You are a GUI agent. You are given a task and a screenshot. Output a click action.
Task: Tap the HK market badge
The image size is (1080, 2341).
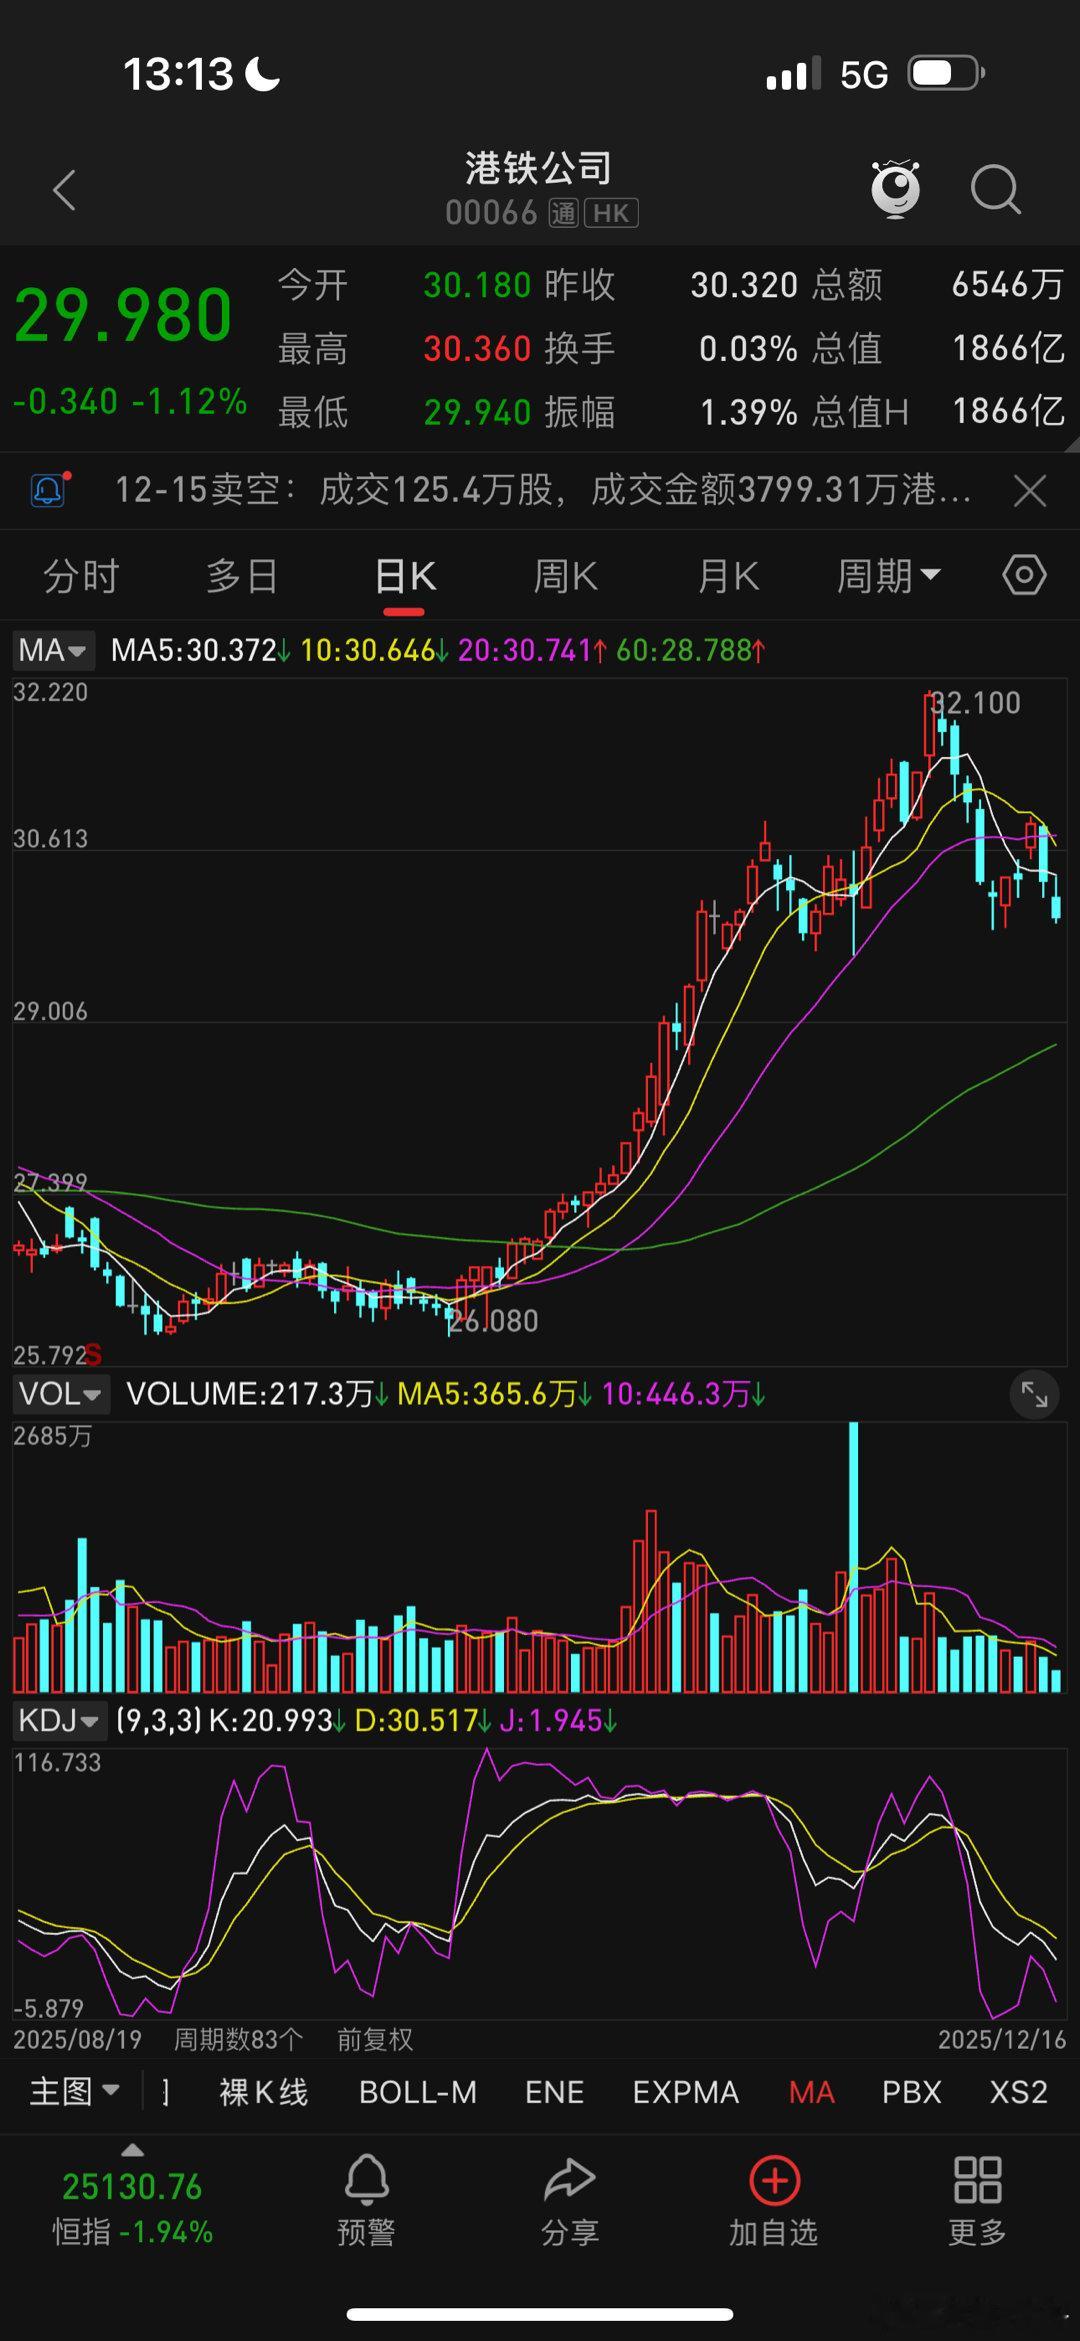tap(611, 213)
